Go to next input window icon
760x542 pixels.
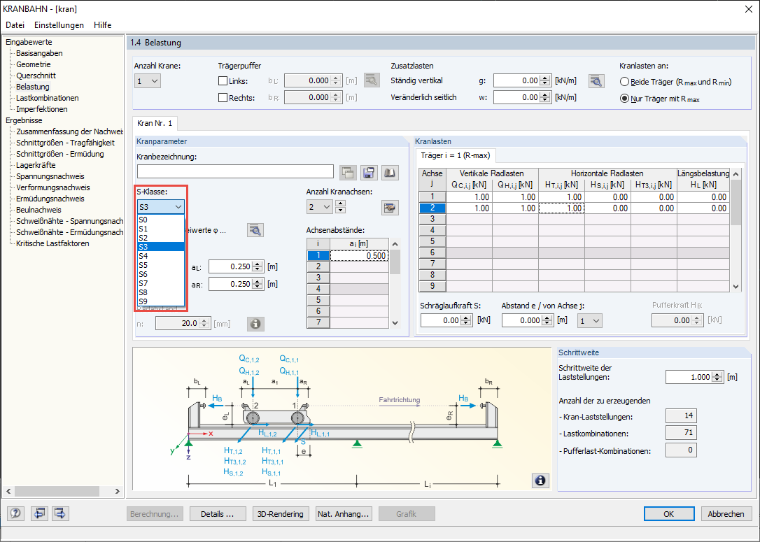61,513
